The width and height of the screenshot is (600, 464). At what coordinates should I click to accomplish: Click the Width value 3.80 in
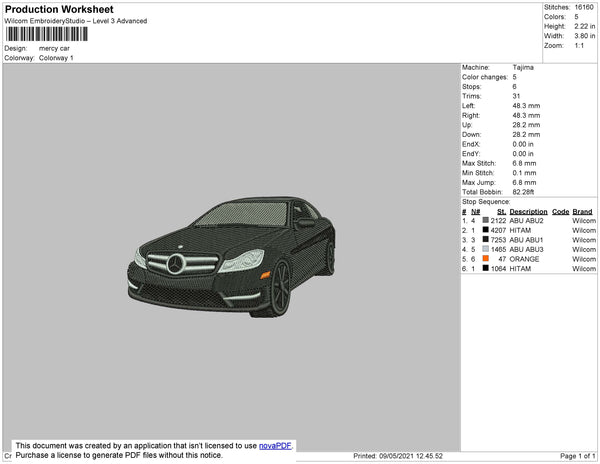point(585,36)
